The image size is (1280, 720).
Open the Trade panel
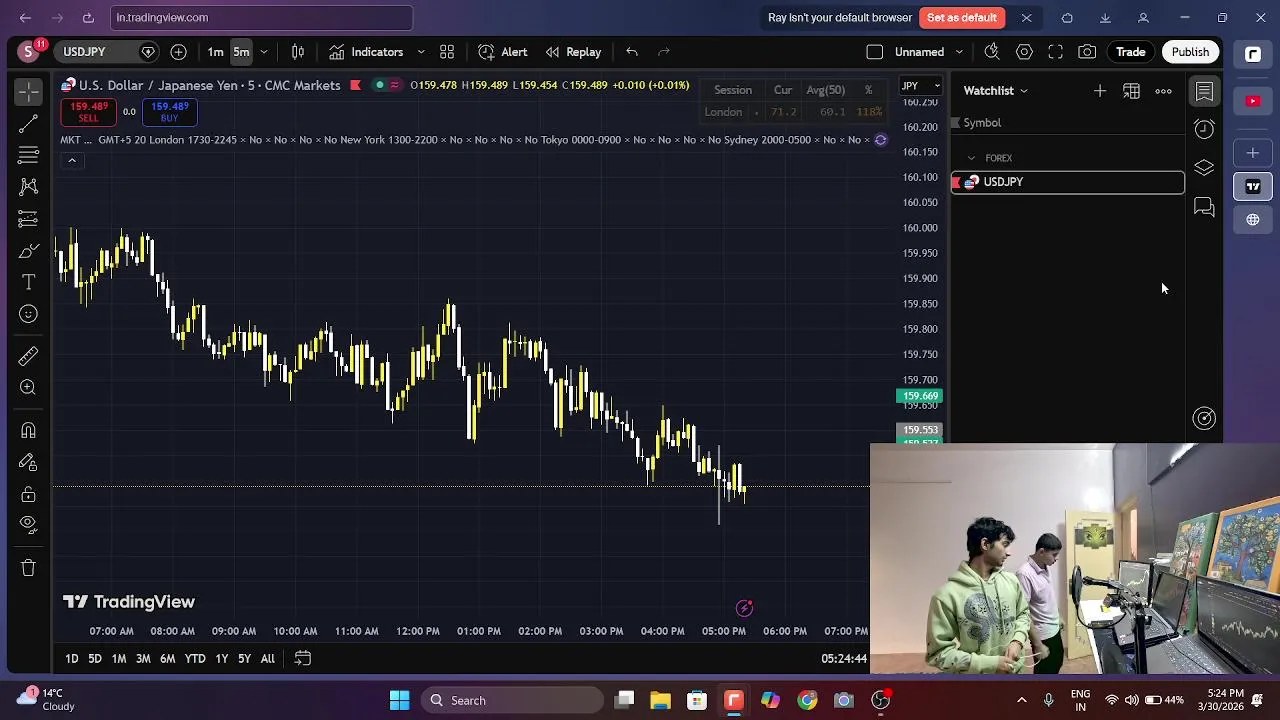1131,52
